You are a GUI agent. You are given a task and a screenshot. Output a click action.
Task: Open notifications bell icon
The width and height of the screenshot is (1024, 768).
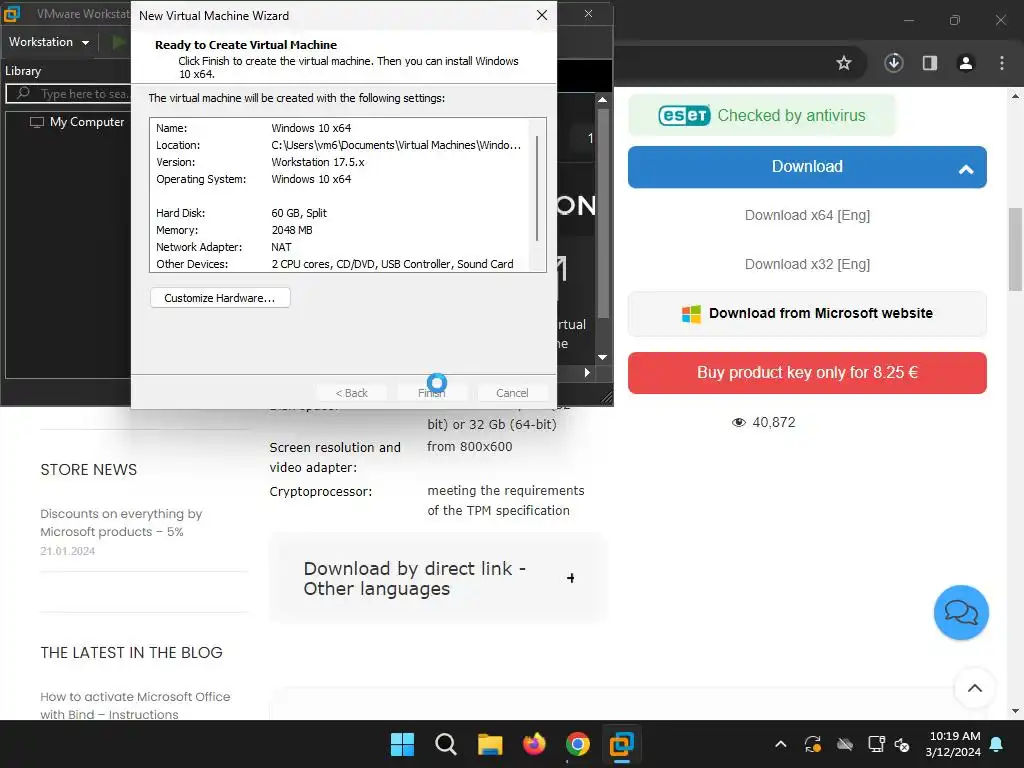(x=997, y=744)
